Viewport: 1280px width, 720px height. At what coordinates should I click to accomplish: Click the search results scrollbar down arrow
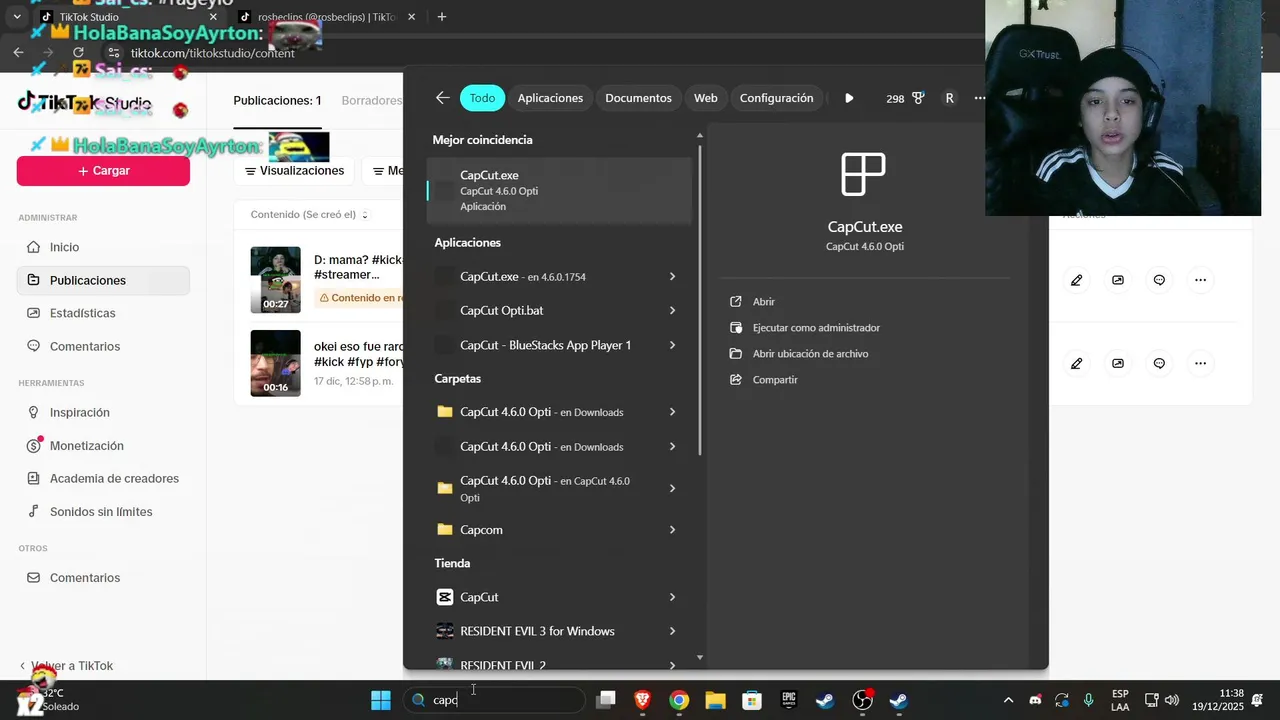[700, 657]
